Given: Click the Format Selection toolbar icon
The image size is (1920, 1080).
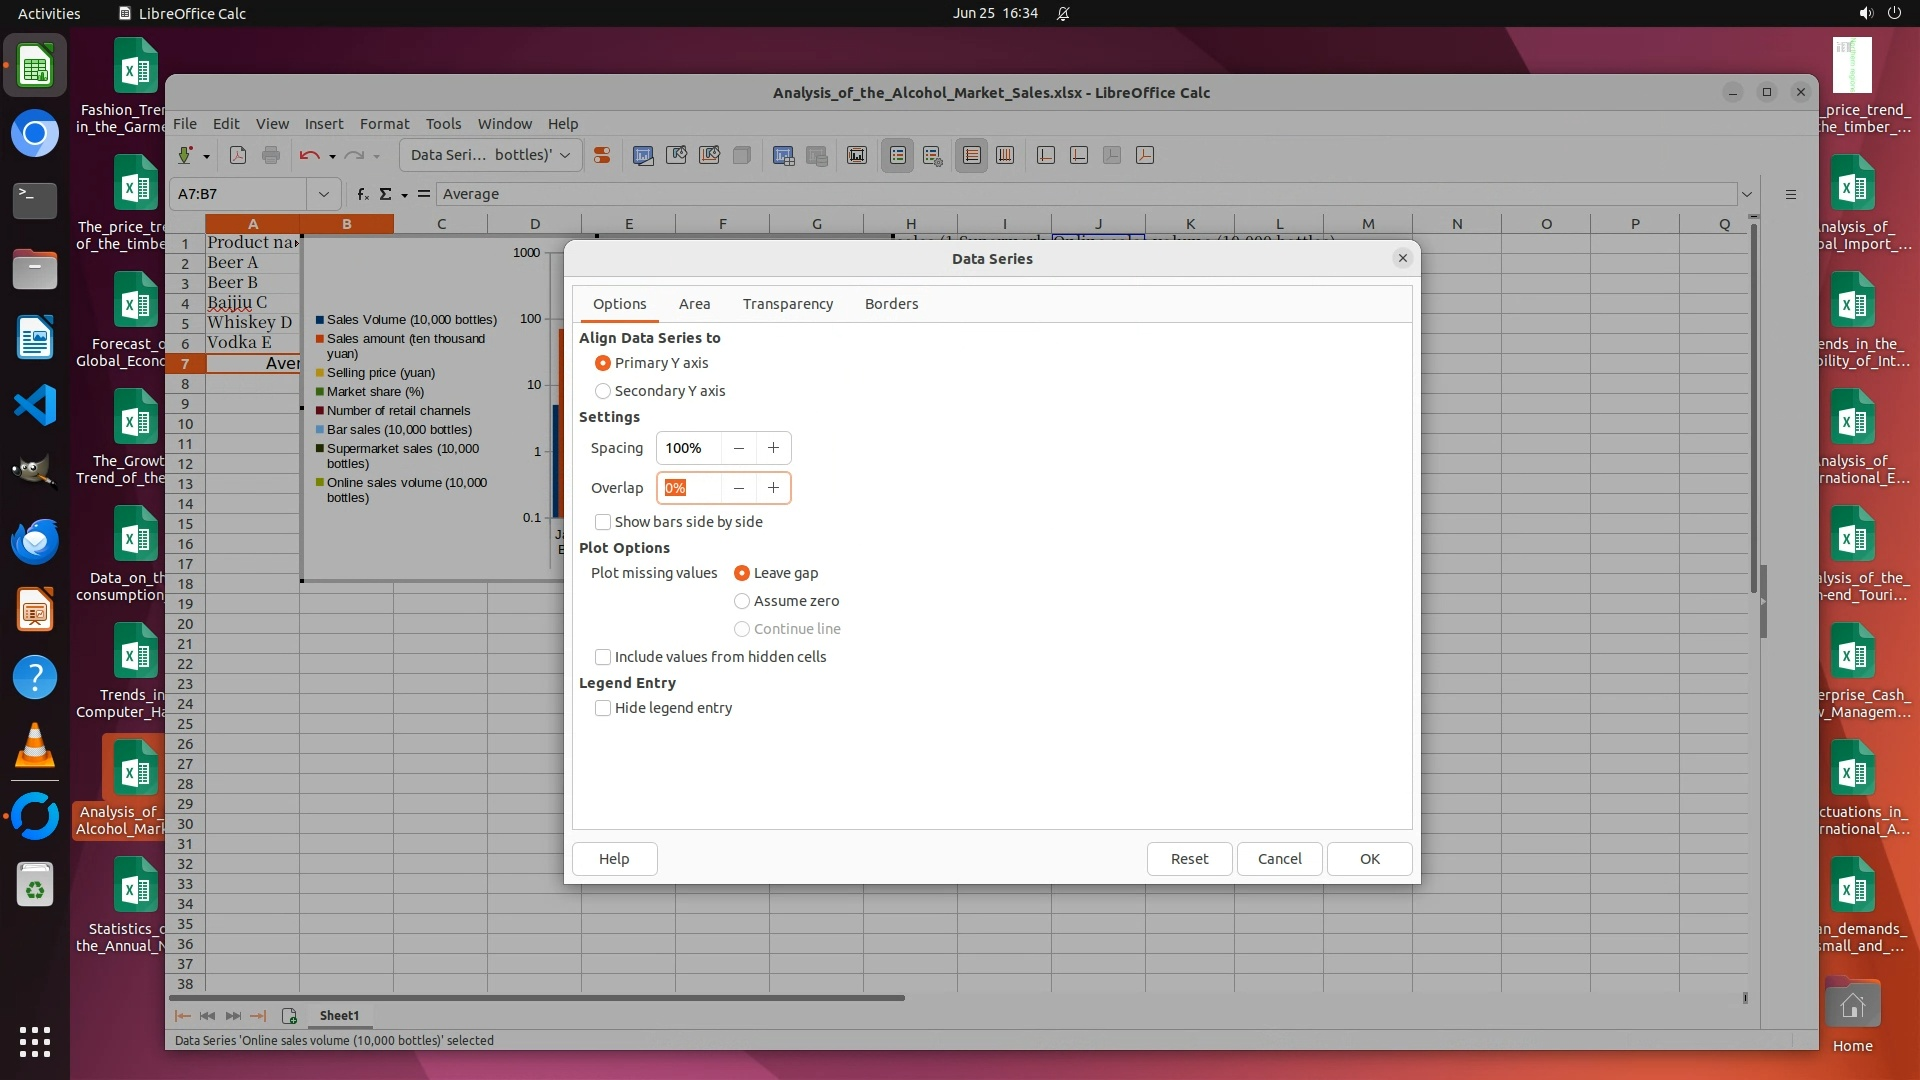Looking at the screenshot, I should (602, 155).
